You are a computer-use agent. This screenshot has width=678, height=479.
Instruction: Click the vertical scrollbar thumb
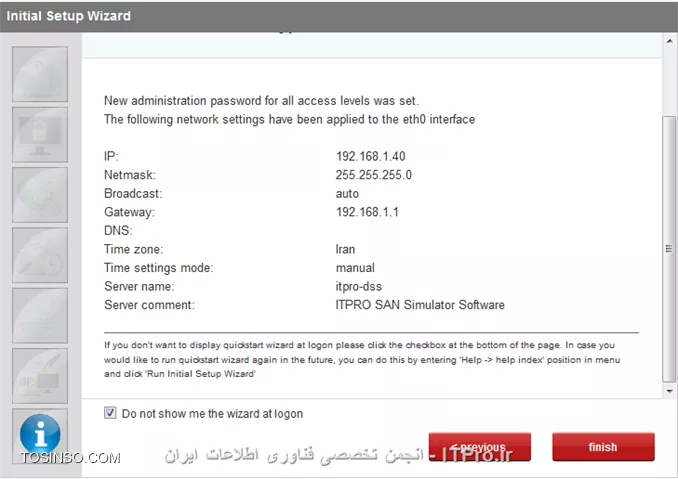[669, 249]
